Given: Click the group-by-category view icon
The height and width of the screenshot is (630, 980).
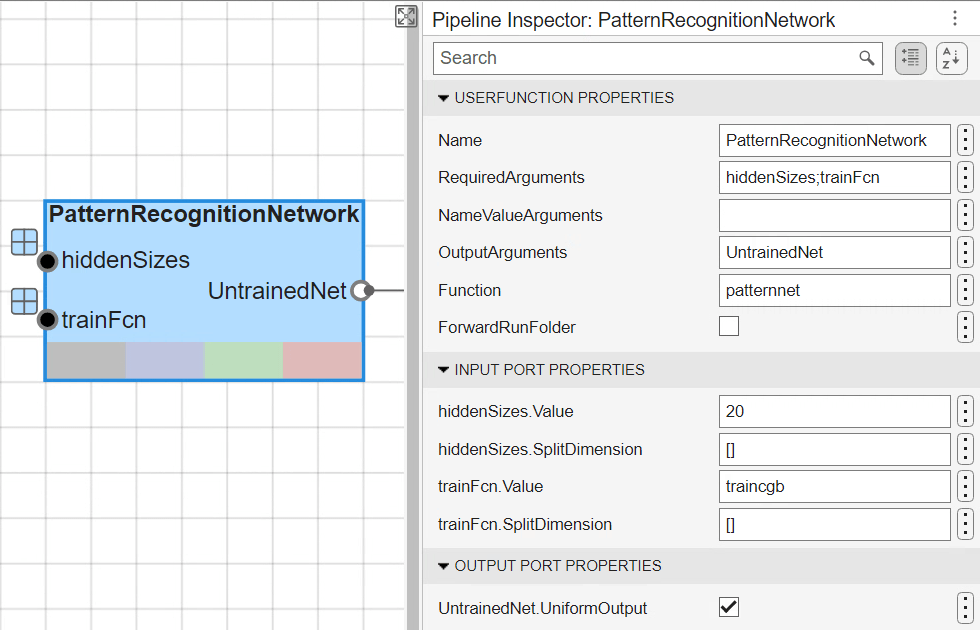Looking at the screenshot, I should pos(910,59).
